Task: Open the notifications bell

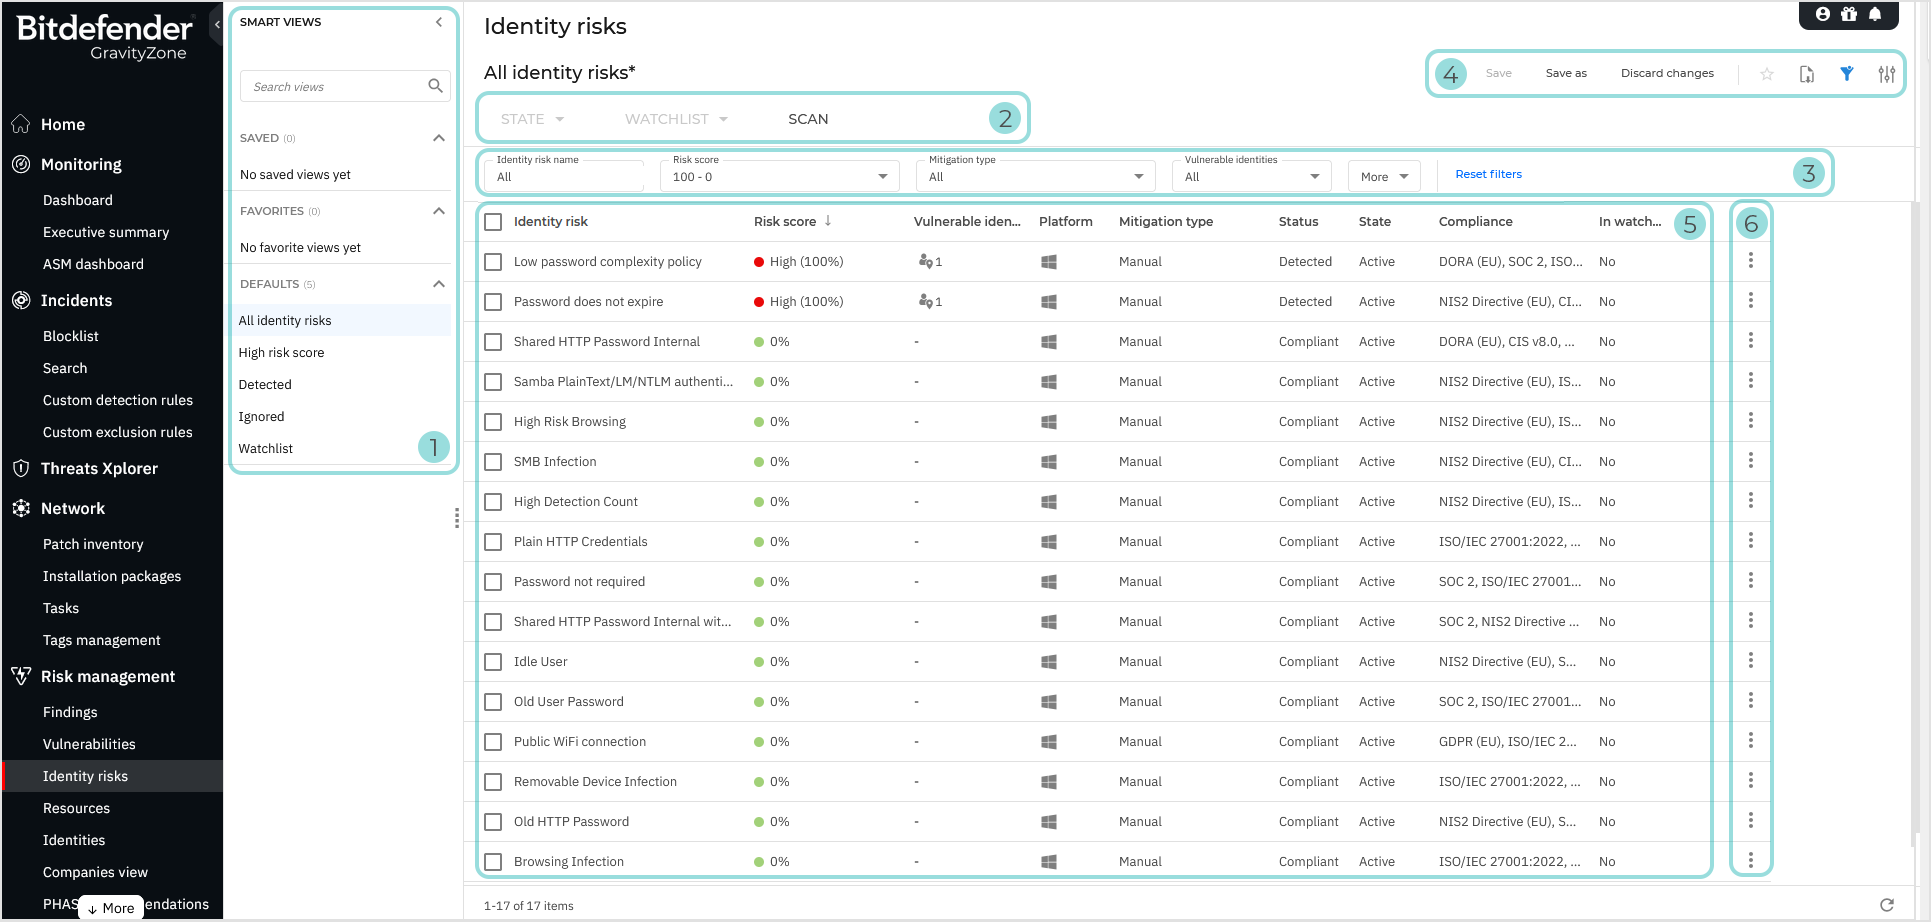Action: pos(1876,15)
